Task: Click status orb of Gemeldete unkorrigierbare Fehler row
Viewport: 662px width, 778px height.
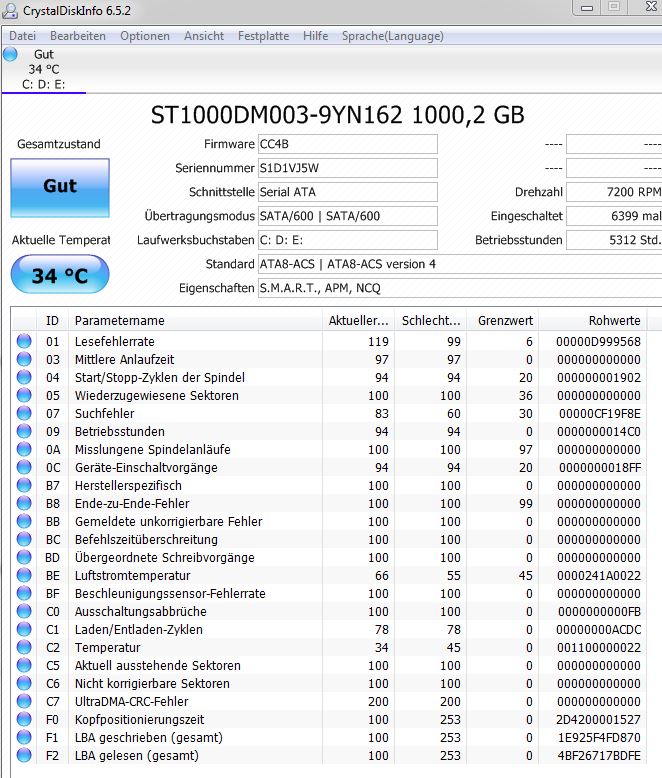Action: tap(24, 521)
